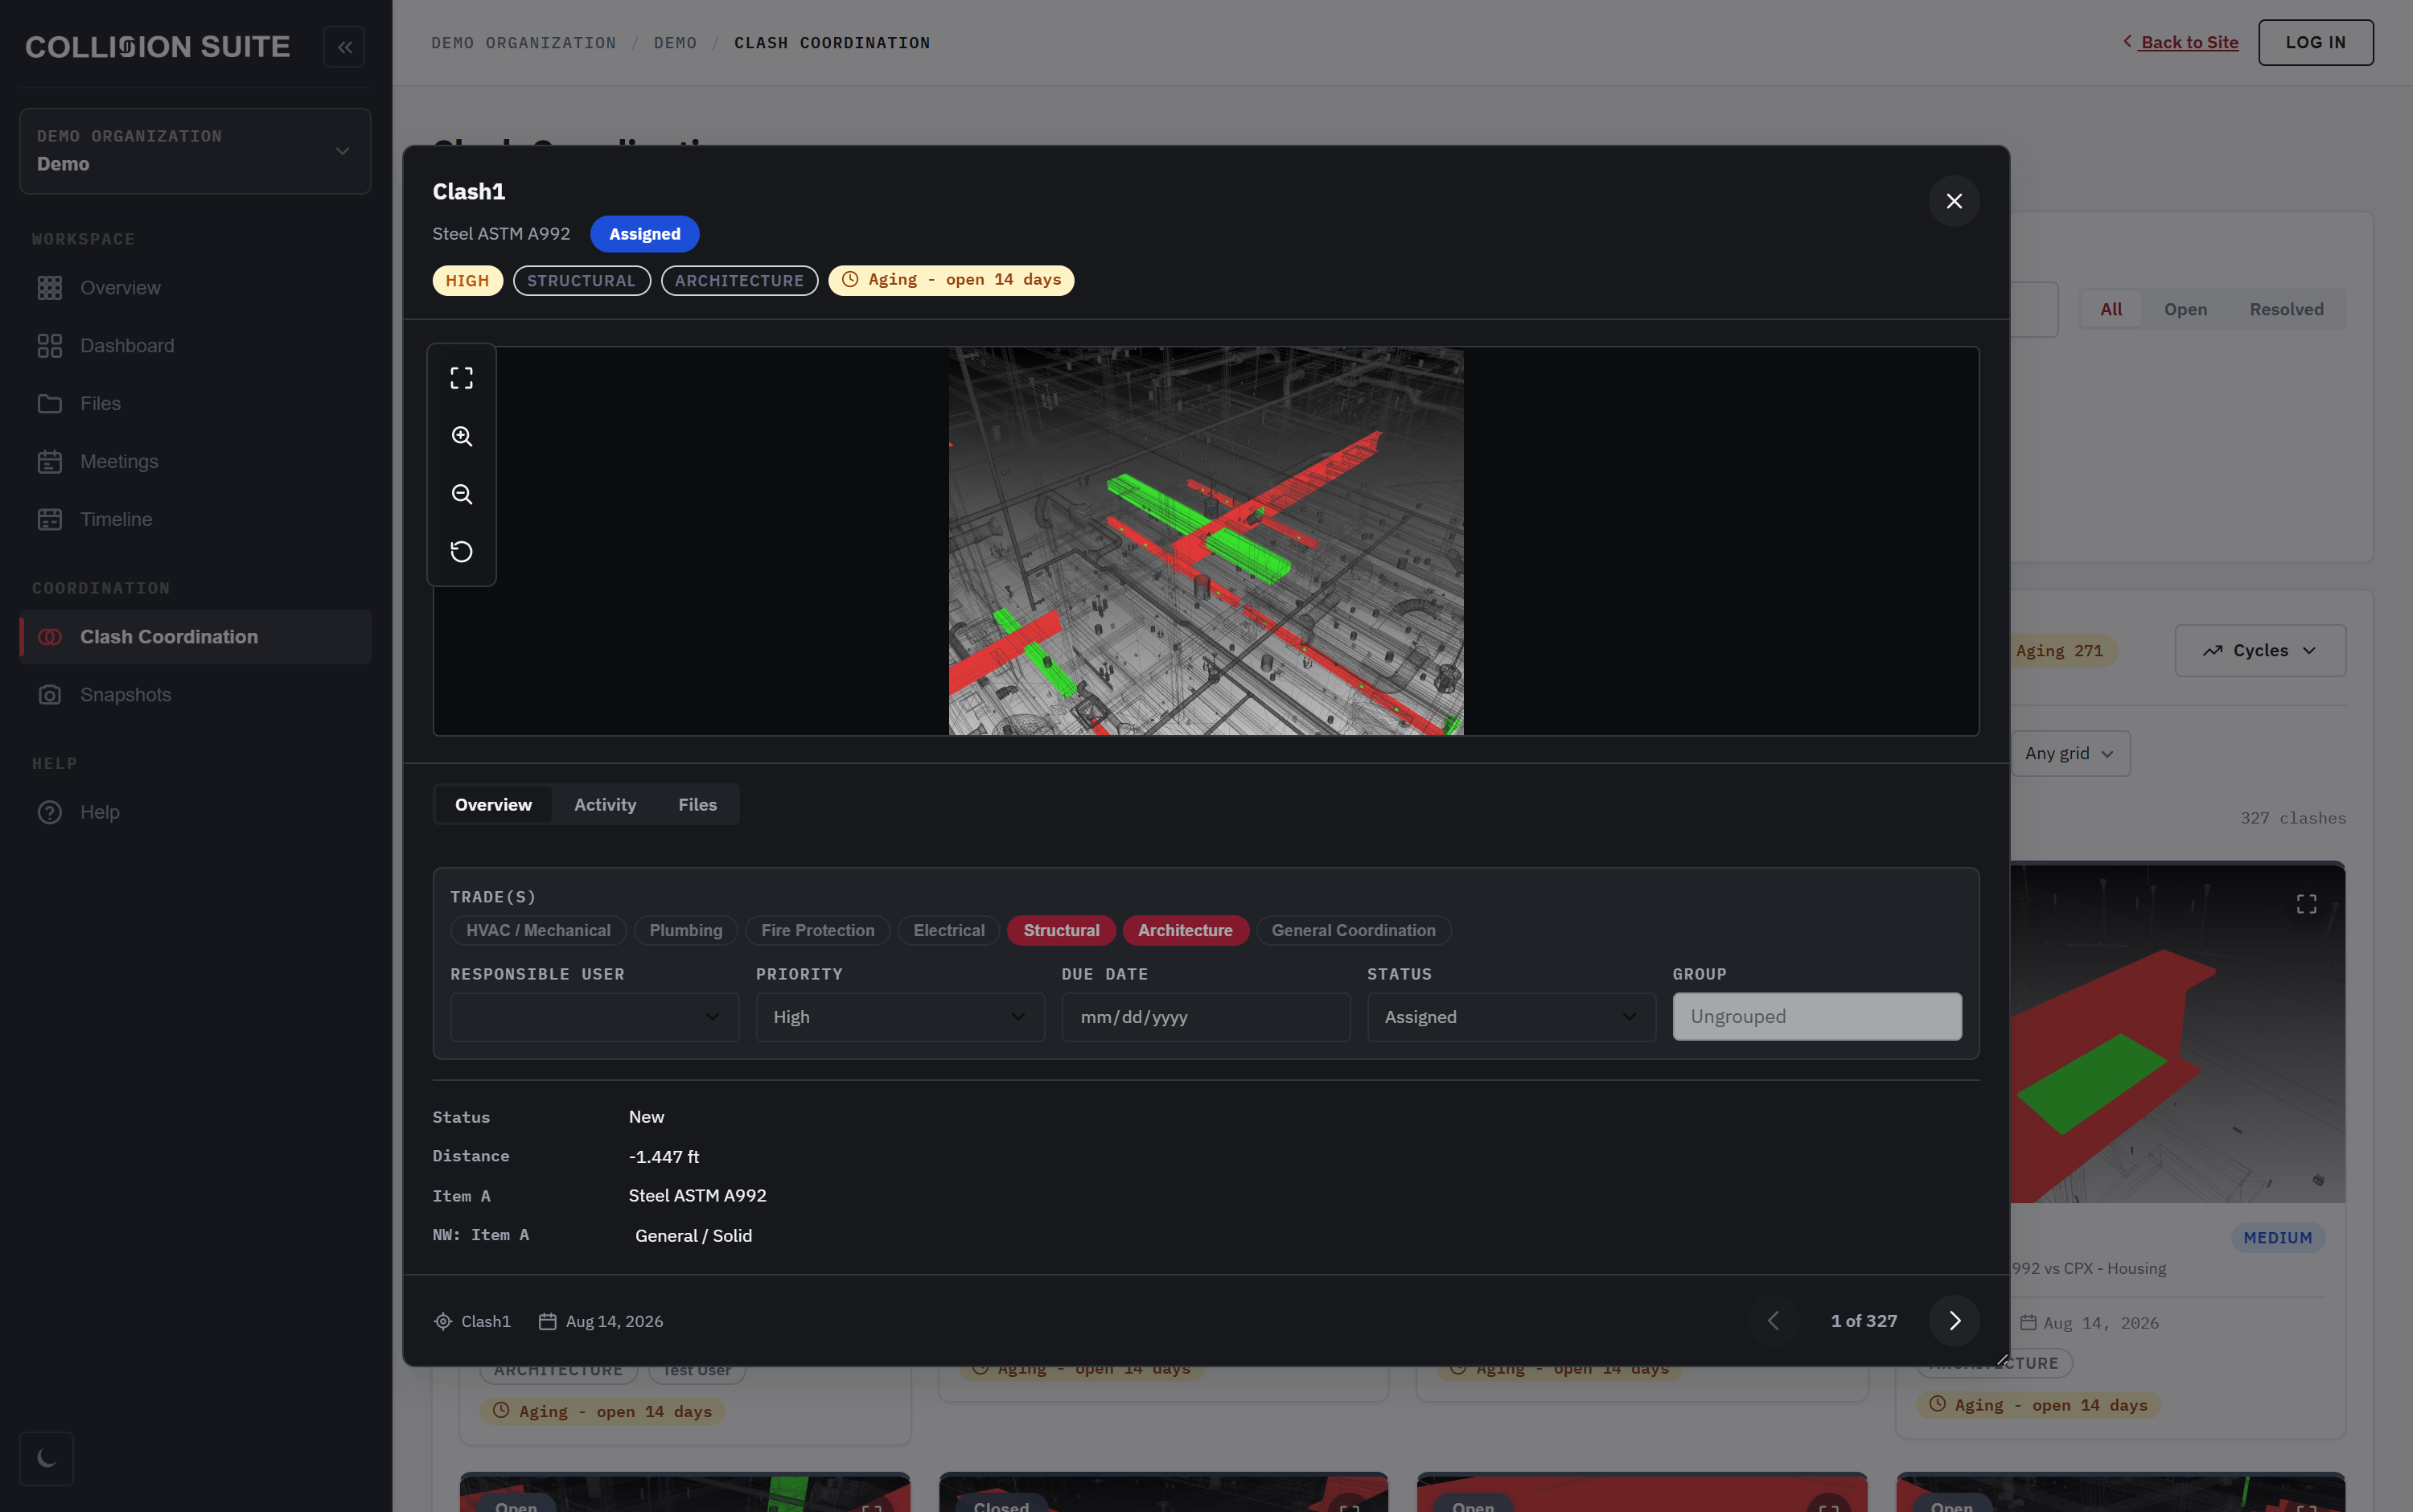Zoom out of the clash image

pyautogui.click(x=461, y=494)
